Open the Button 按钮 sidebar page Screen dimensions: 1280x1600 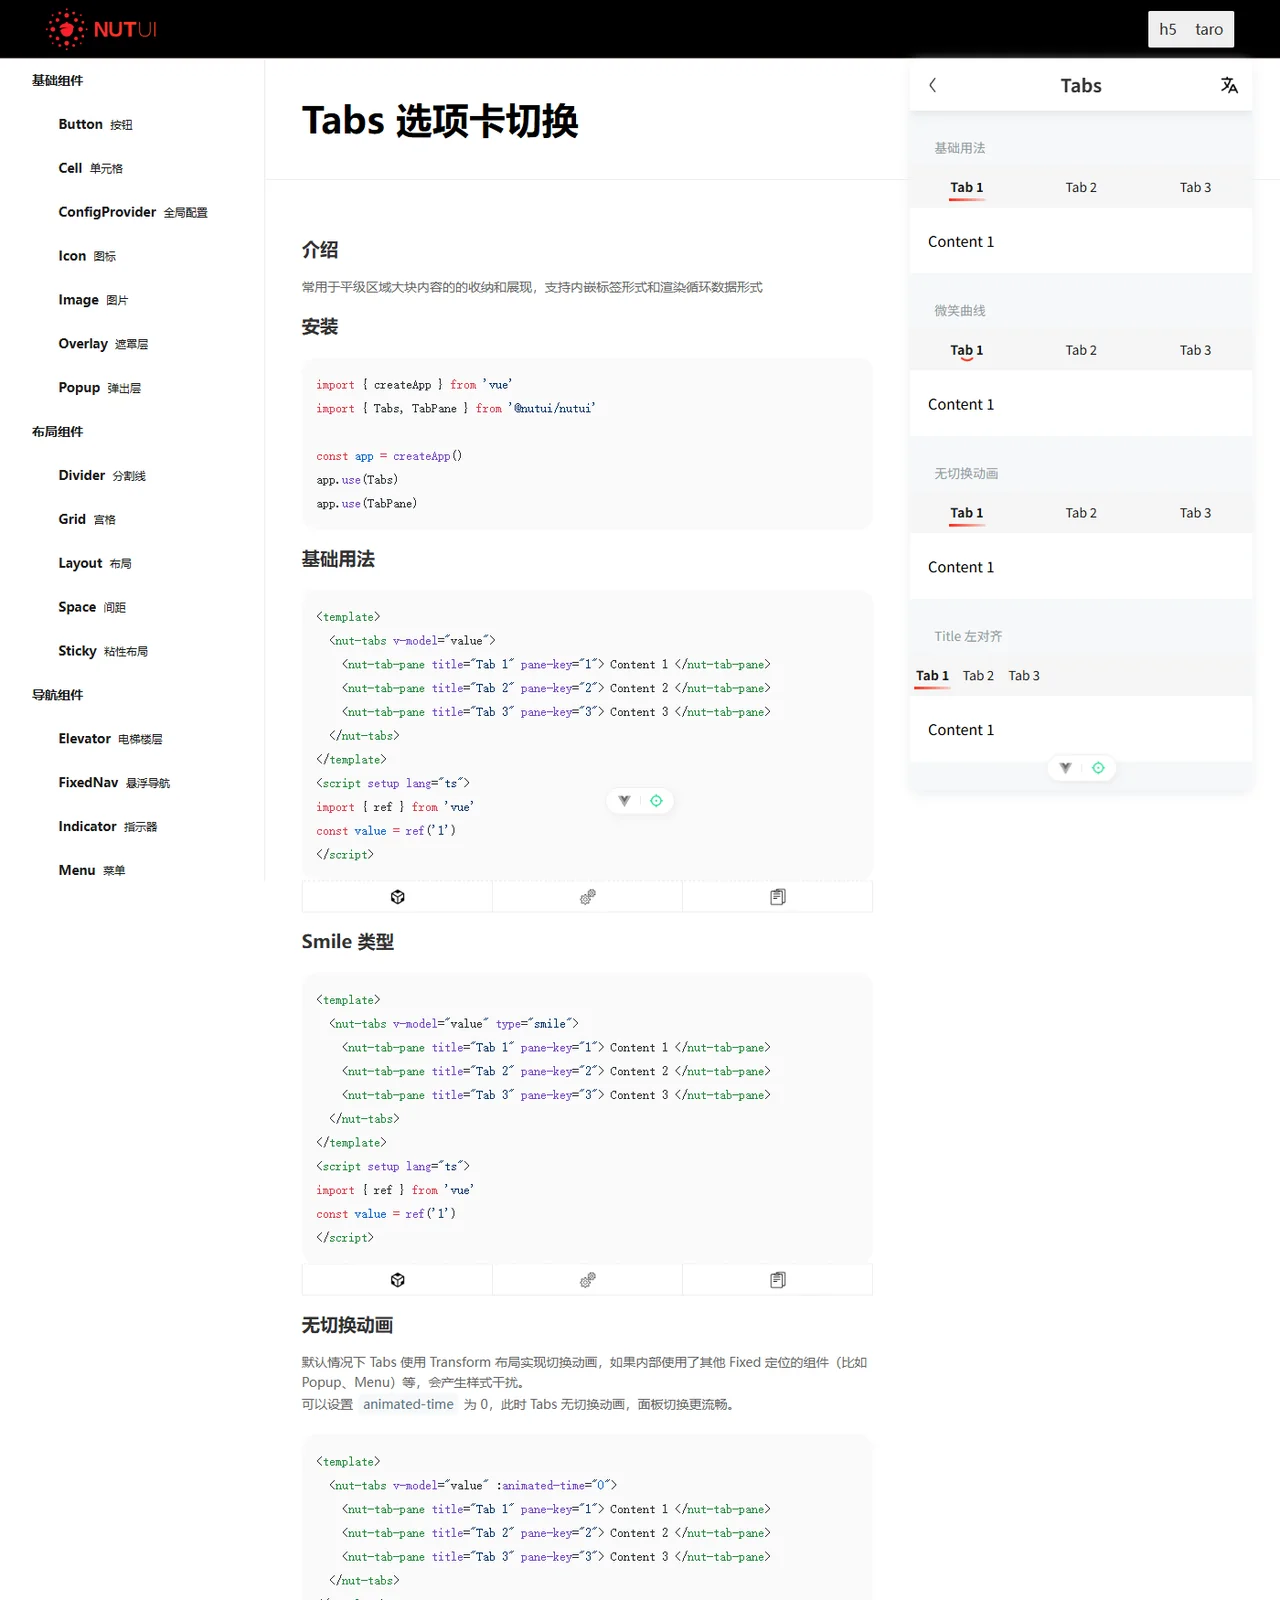point(95,124)
